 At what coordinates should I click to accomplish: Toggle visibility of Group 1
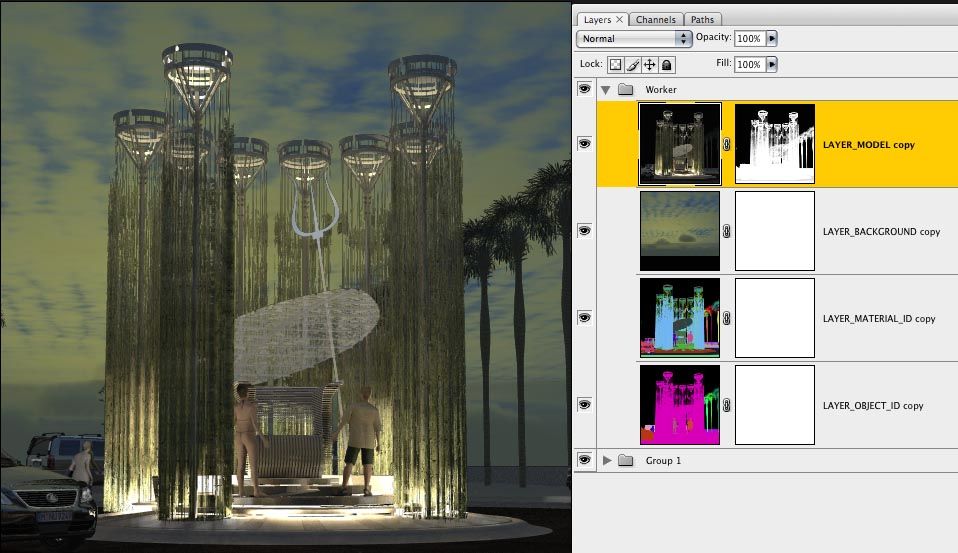[584, 459]
